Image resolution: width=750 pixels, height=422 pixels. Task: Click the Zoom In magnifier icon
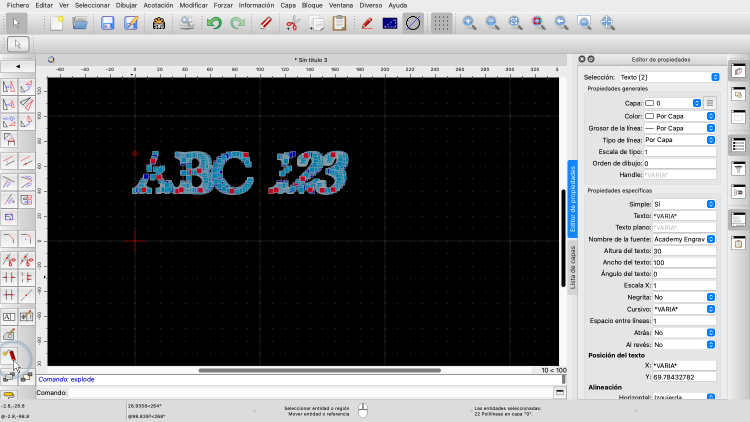[x=469, y=23]
